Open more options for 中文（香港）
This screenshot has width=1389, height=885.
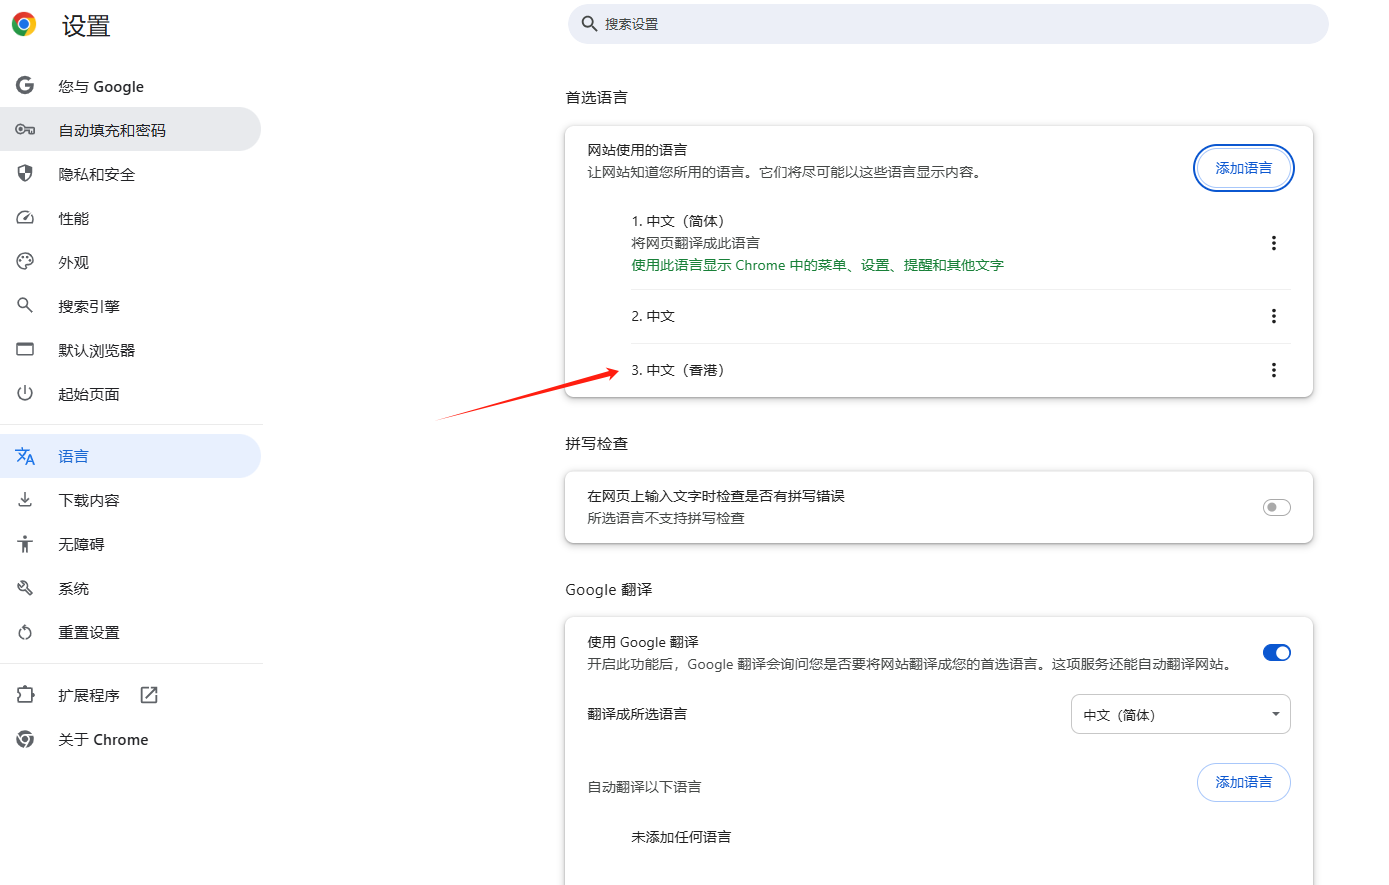pyautogui.click(x=1273, y=370)
